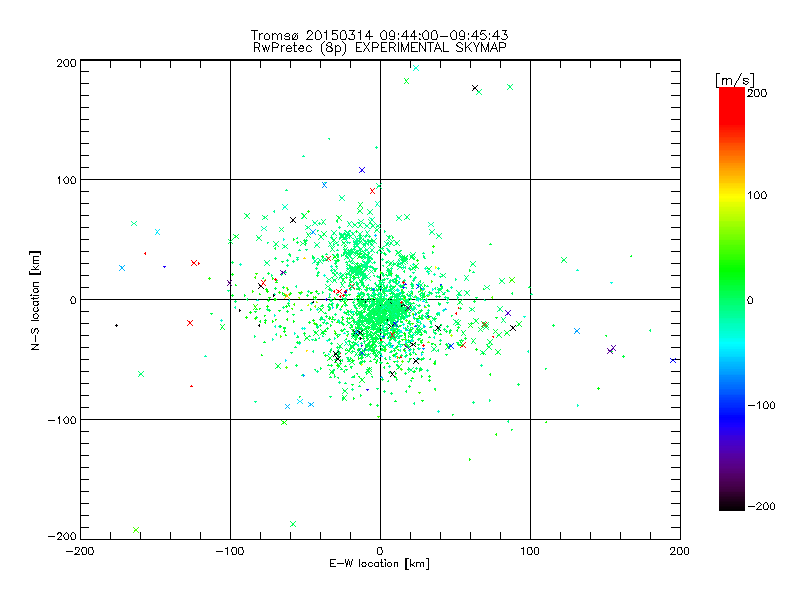Pick the black bottom end of colorbar
The image size is (800, 600).
(732, 503)
